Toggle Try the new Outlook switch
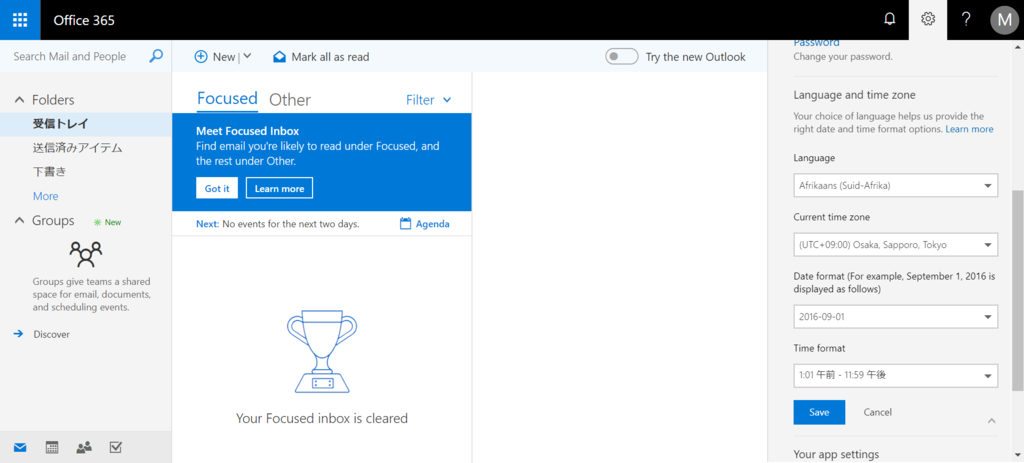Image resolution: width=1024 pixels, height=463 pixels. click(622, 57)
